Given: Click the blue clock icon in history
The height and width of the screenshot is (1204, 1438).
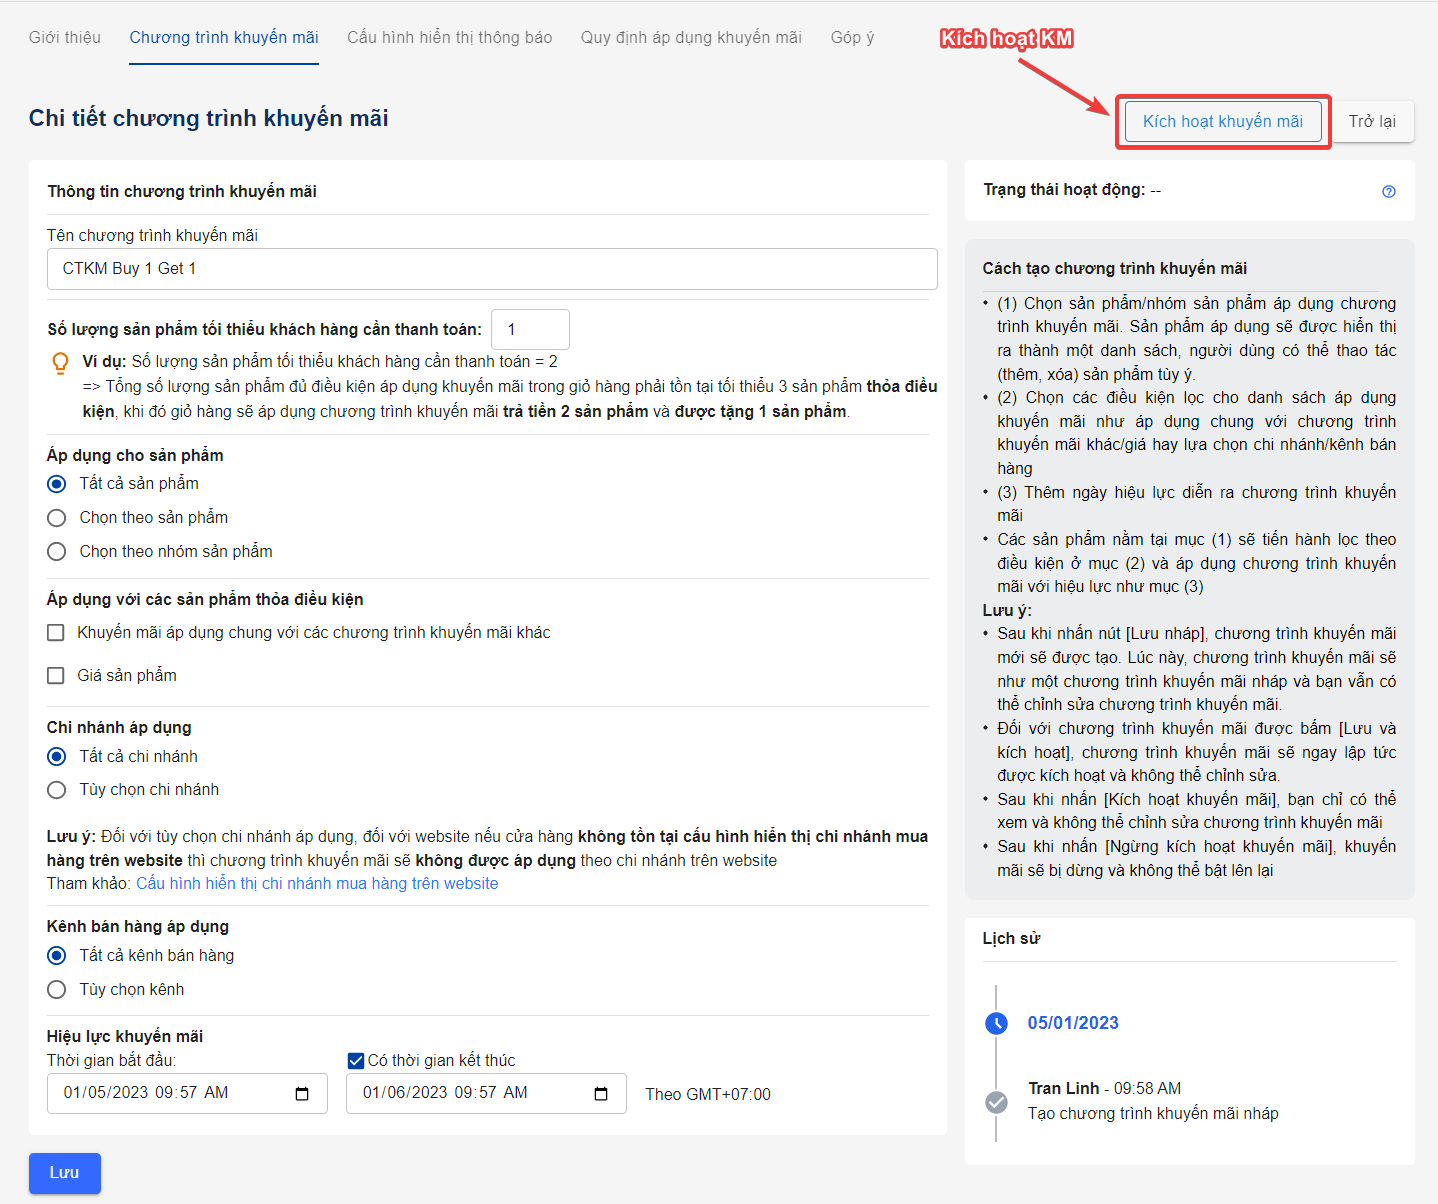Looking at the screenshot, I should click(x=996, y=1023).
